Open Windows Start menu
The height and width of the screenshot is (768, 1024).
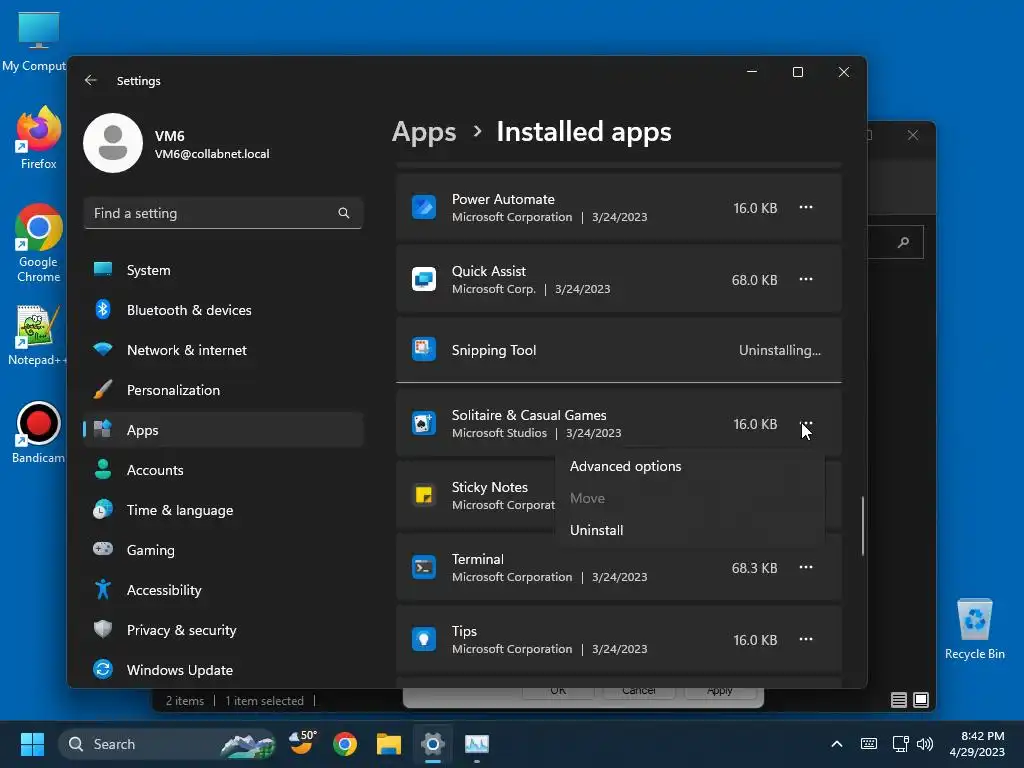point(32,744)
